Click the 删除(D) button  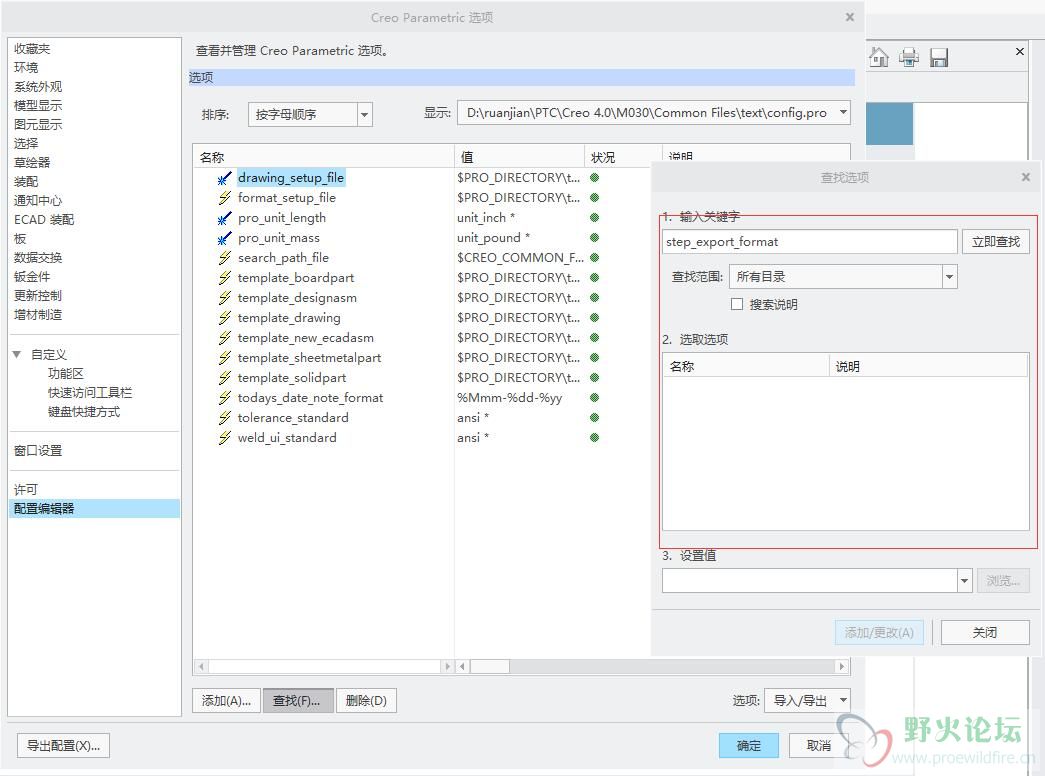367,701
